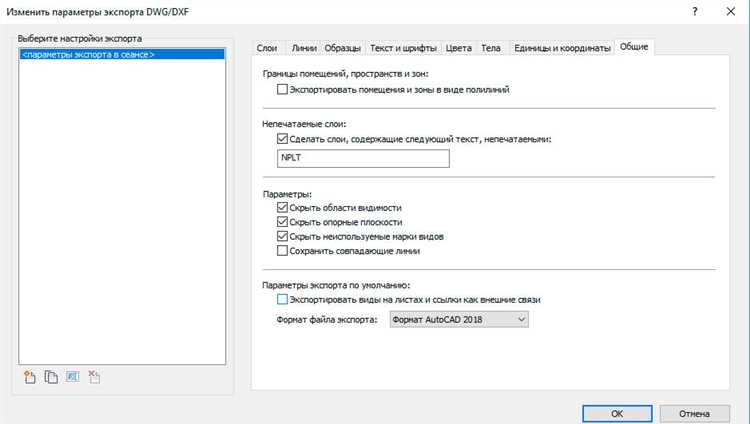Click the OK button
This screenshot has width=750, height=424.
[x=617, y=413]
